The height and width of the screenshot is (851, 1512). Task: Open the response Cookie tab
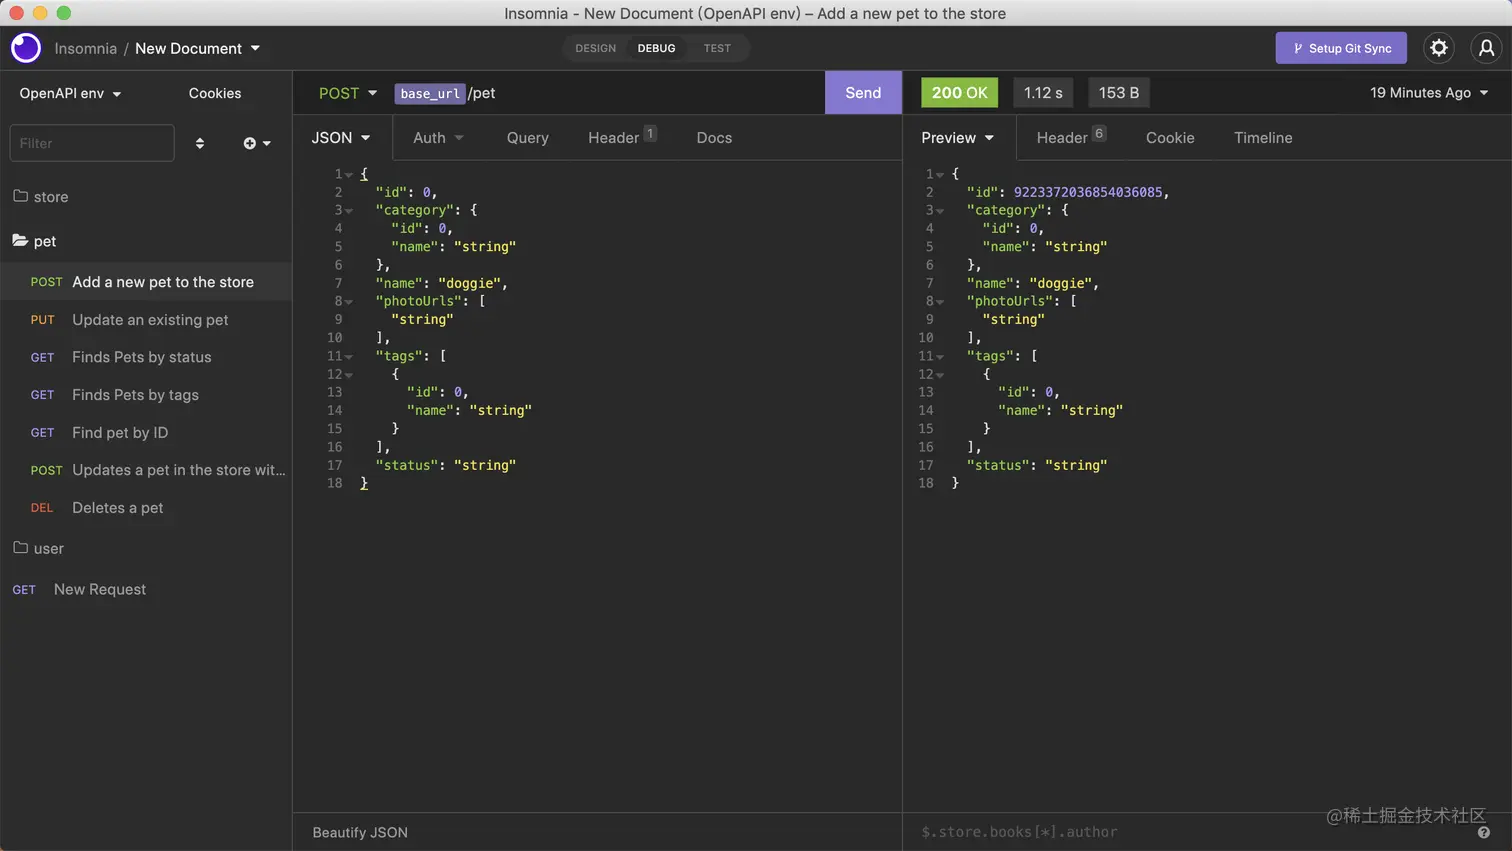click(x=1170, y=138)
